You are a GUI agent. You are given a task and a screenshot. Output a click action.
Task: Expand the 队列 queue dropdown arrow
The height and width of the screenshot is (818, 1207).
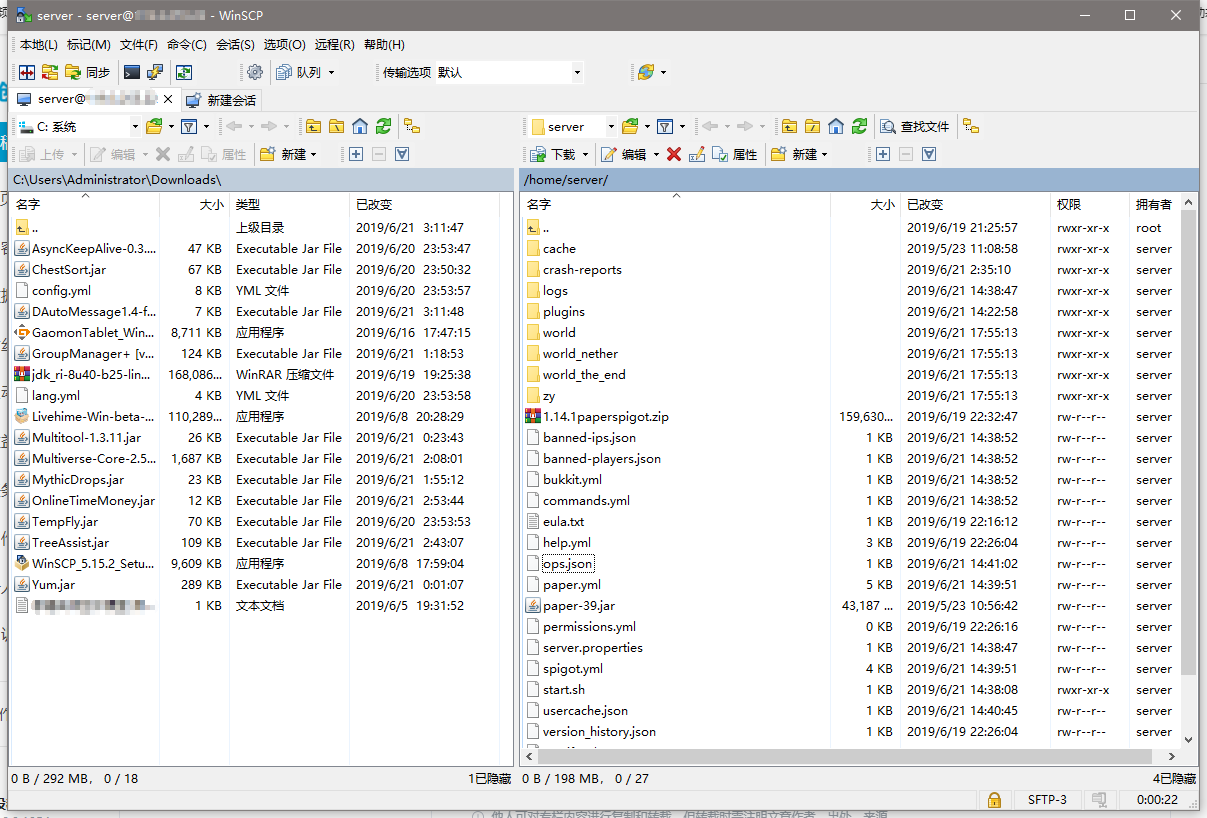(332, 72)
